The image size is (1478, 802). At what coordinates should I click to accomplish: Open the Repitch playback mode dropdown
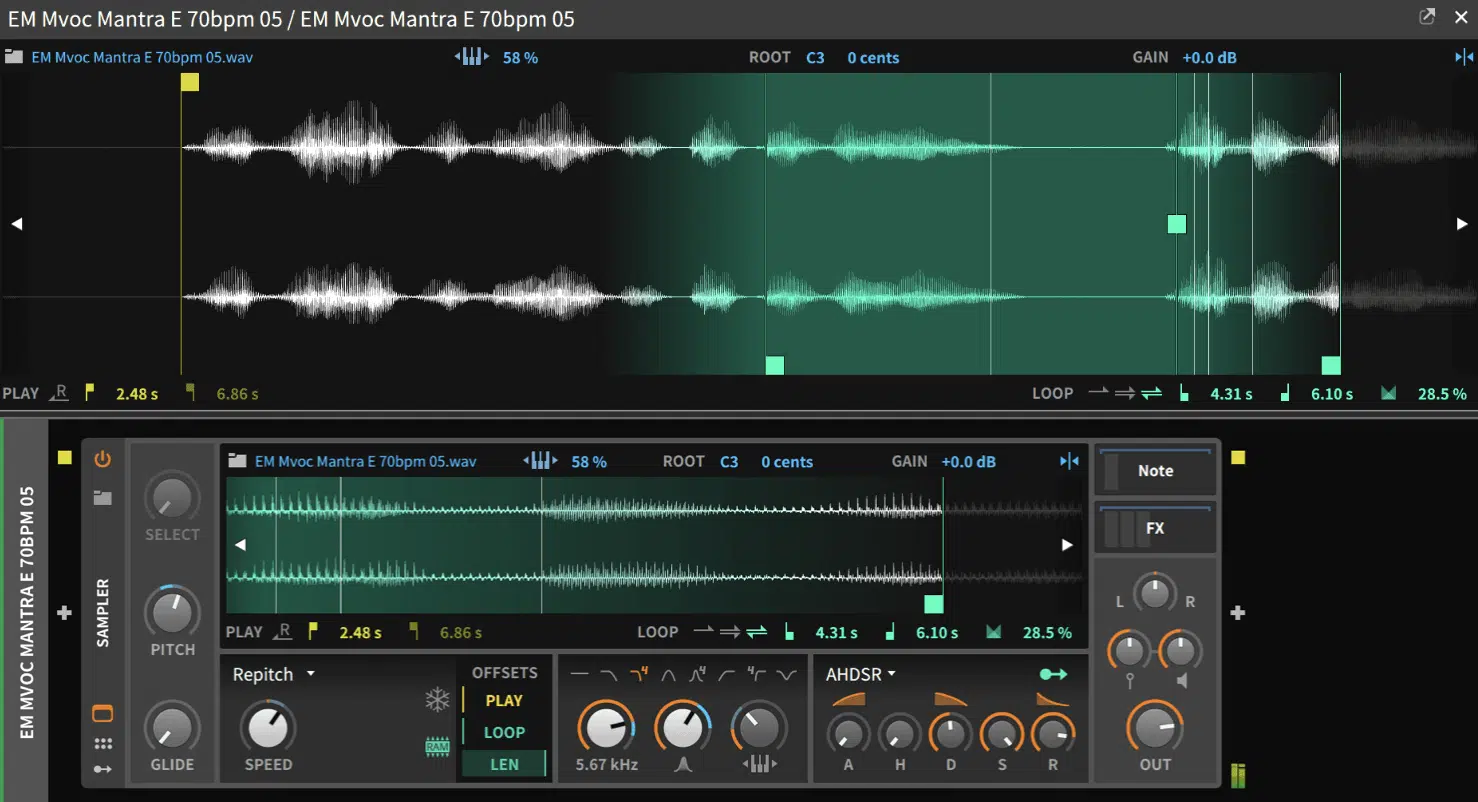click(x=274, y=674)
